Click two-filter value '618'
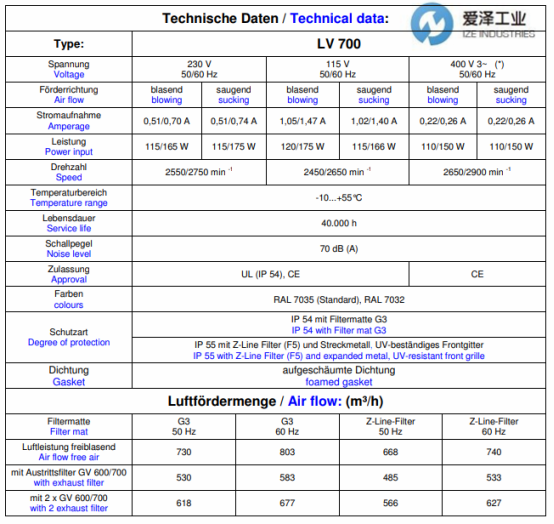Image resolution: width=554 pixels, height=524 pixels. tap(184, 503)
